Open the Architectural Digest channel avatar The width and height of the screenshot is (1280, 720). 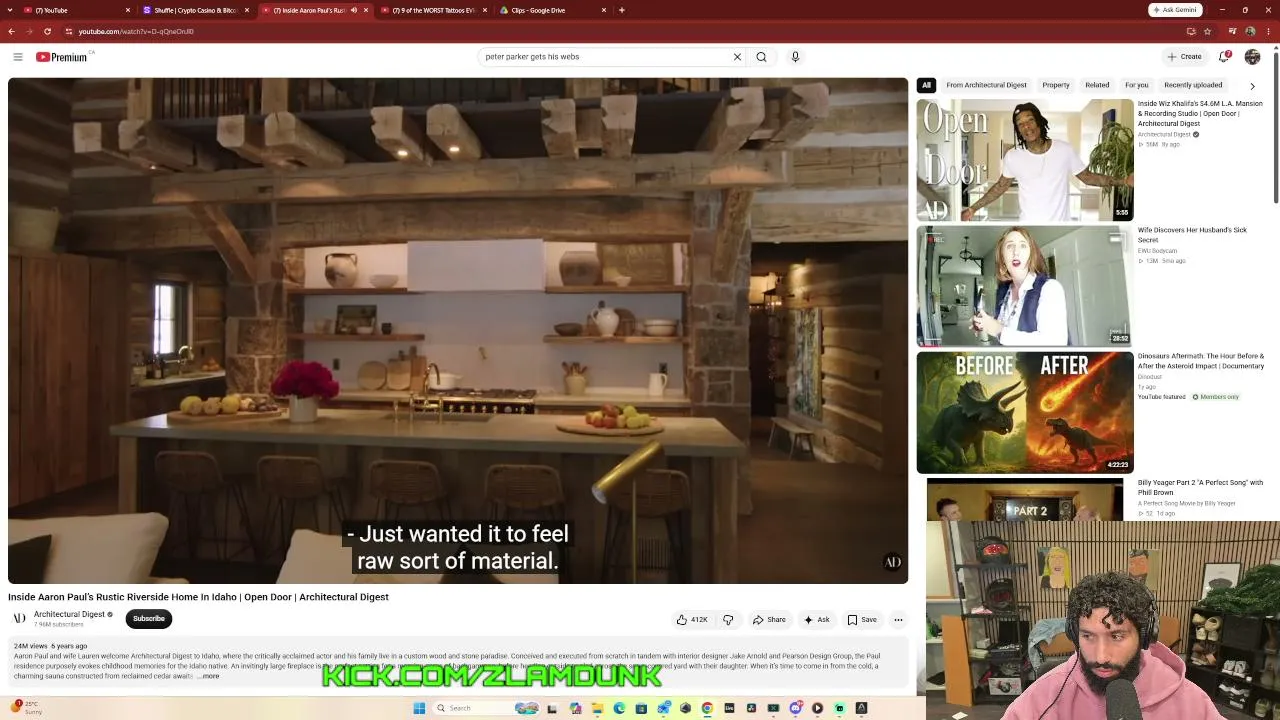[x=19, y=619]
